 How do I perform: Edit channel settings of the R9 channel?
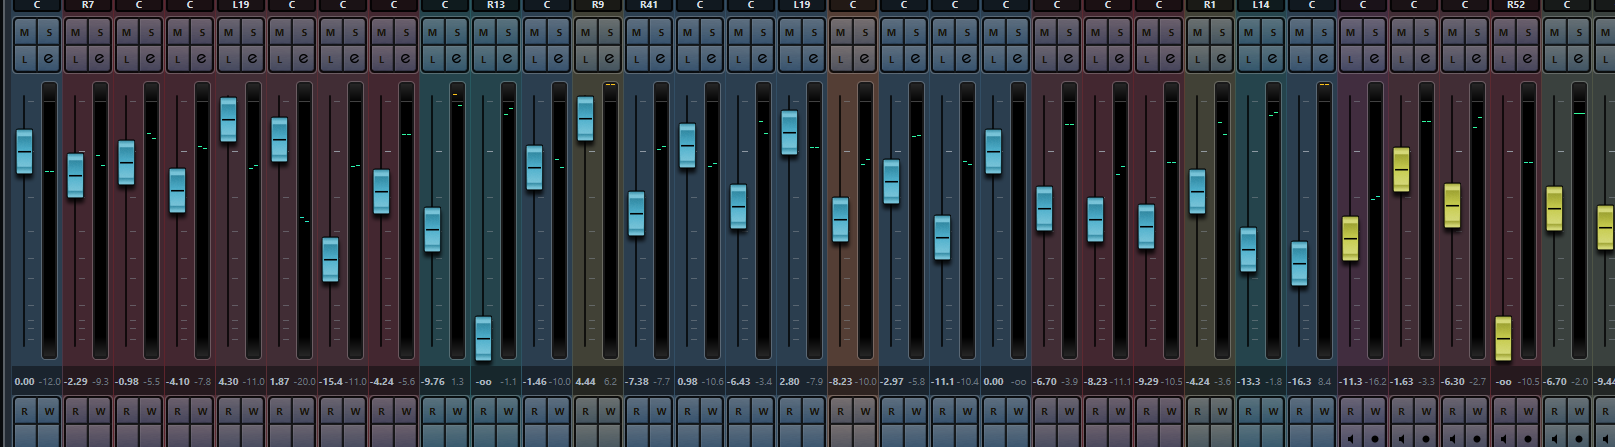[610, 59]
